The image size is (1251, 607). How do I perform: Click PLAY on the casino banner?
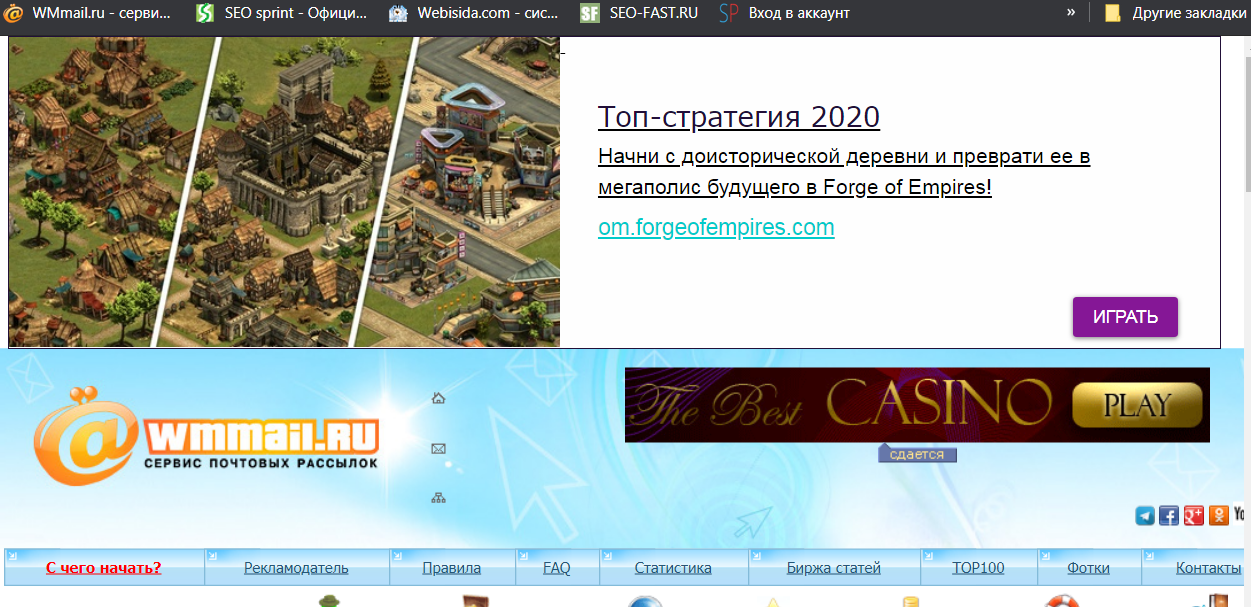1137,405
